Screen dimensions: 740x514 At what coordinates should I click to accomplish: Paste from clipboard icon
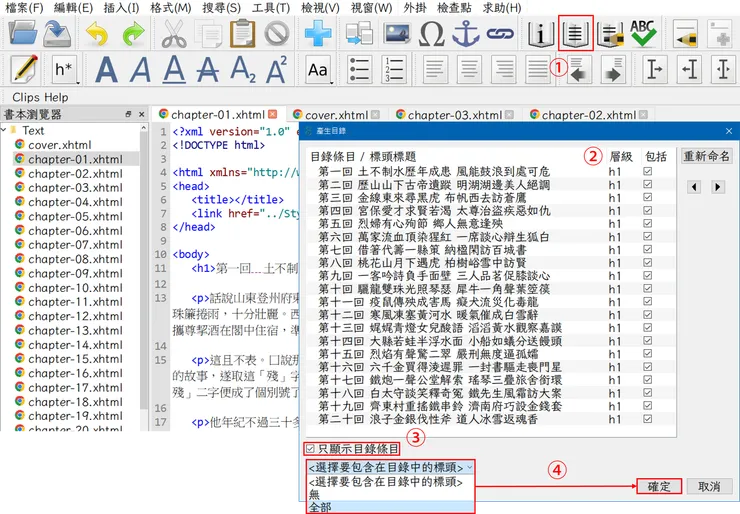pyautogui.click(x=243, y=33)
